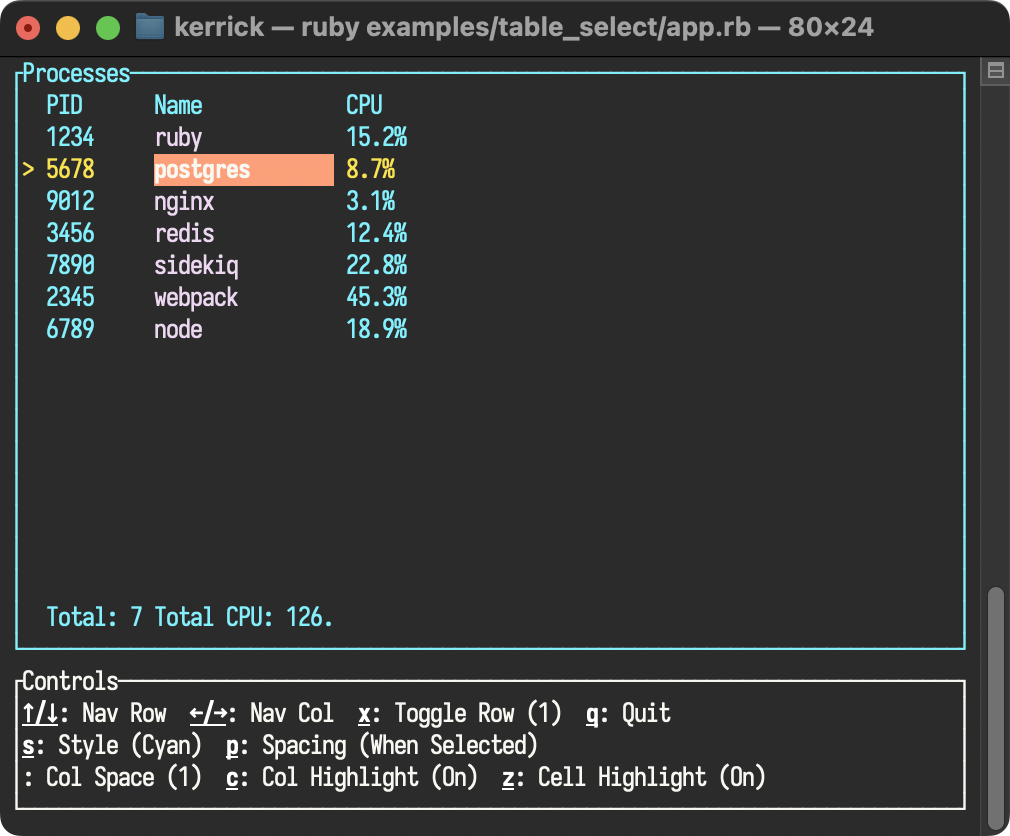Click the '↑/↓: Nav Row' hint

94,714
